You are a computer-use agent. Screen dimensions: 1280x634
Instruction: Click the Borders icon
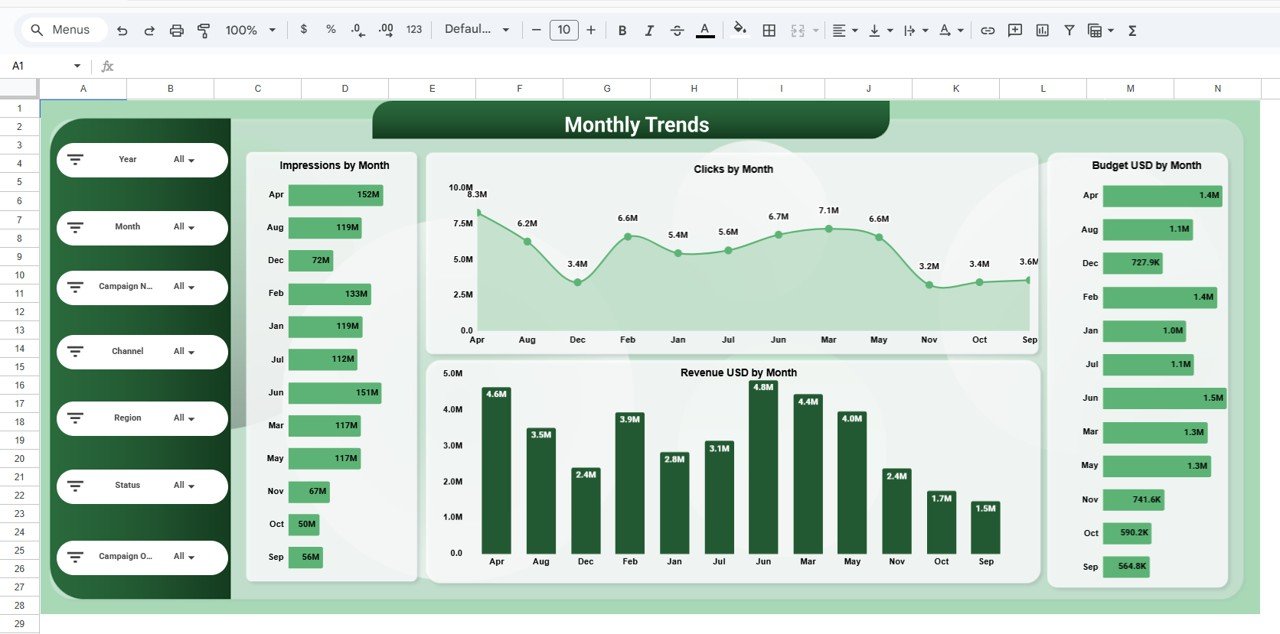(769, 30)
